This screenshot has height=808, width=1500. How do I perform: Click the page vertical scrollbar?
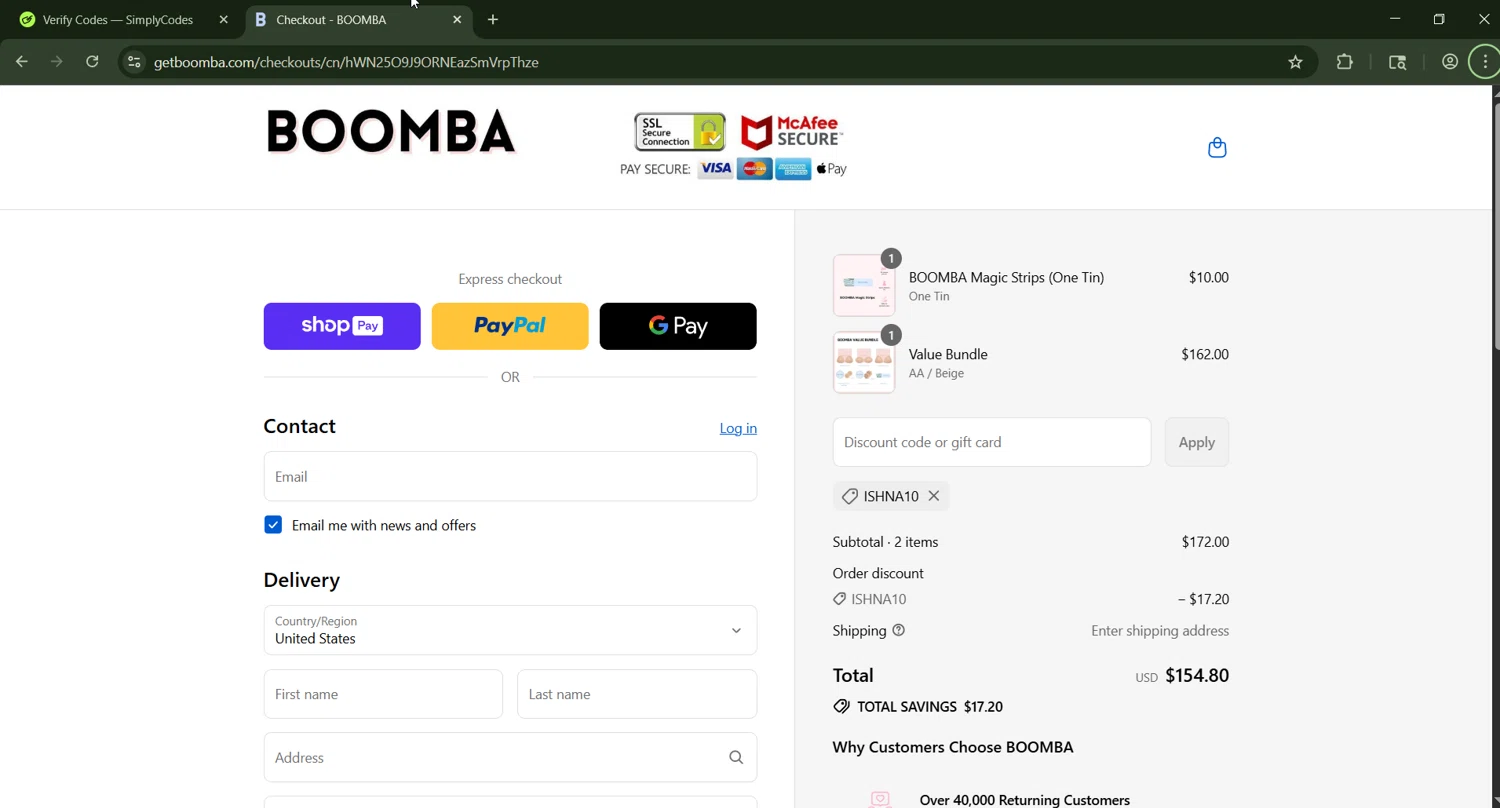click(1496, 225)
